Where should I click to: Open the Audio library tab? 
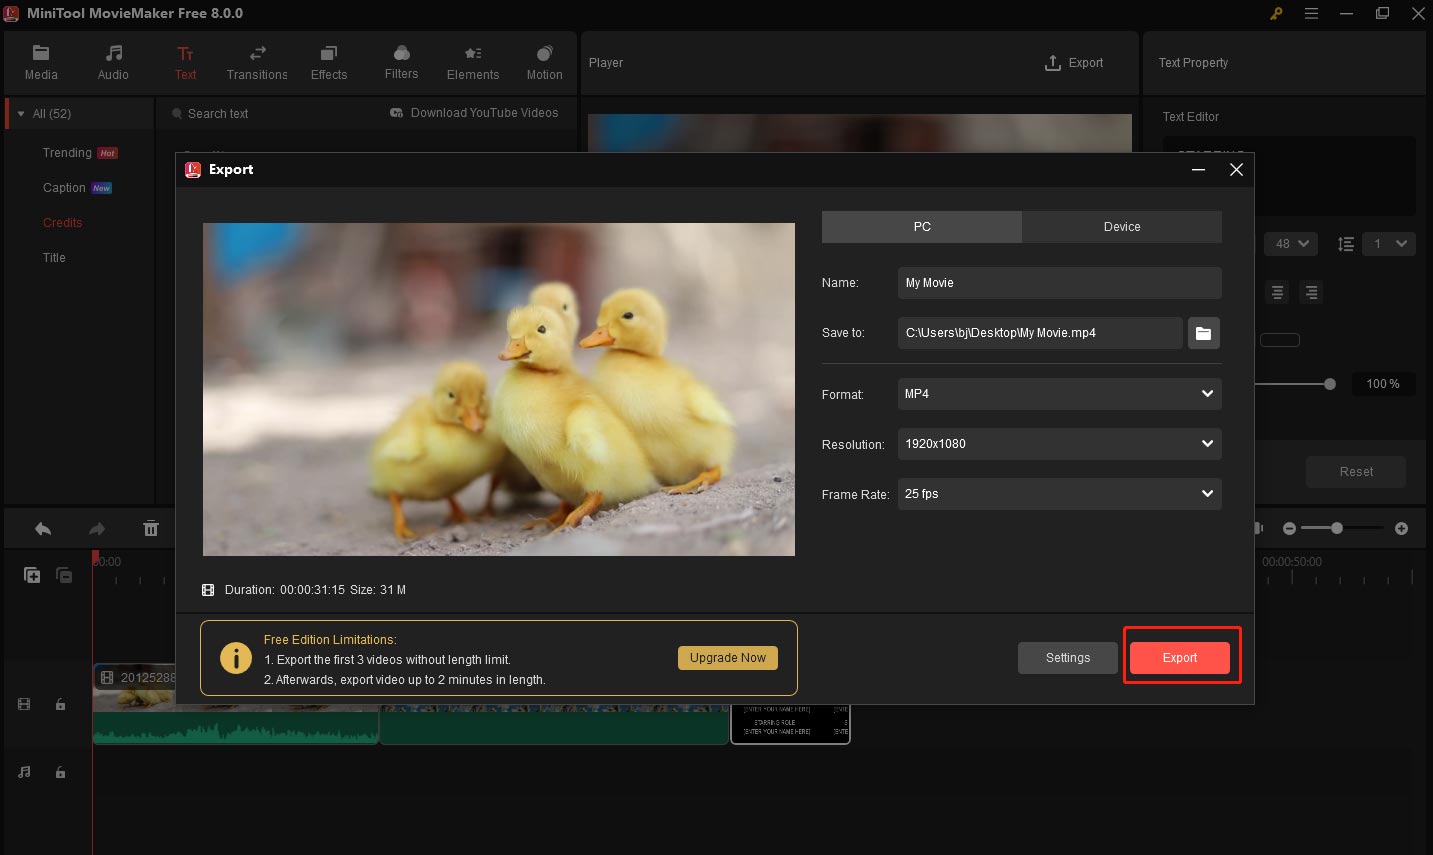[x=113, y=62]
